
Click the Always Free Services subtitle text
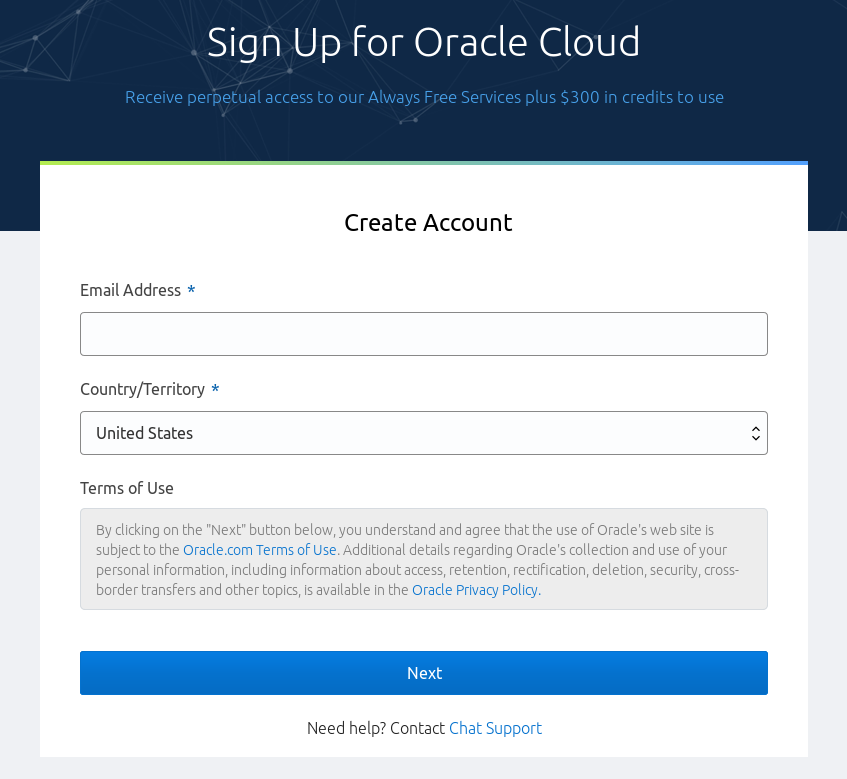(423, 97)
